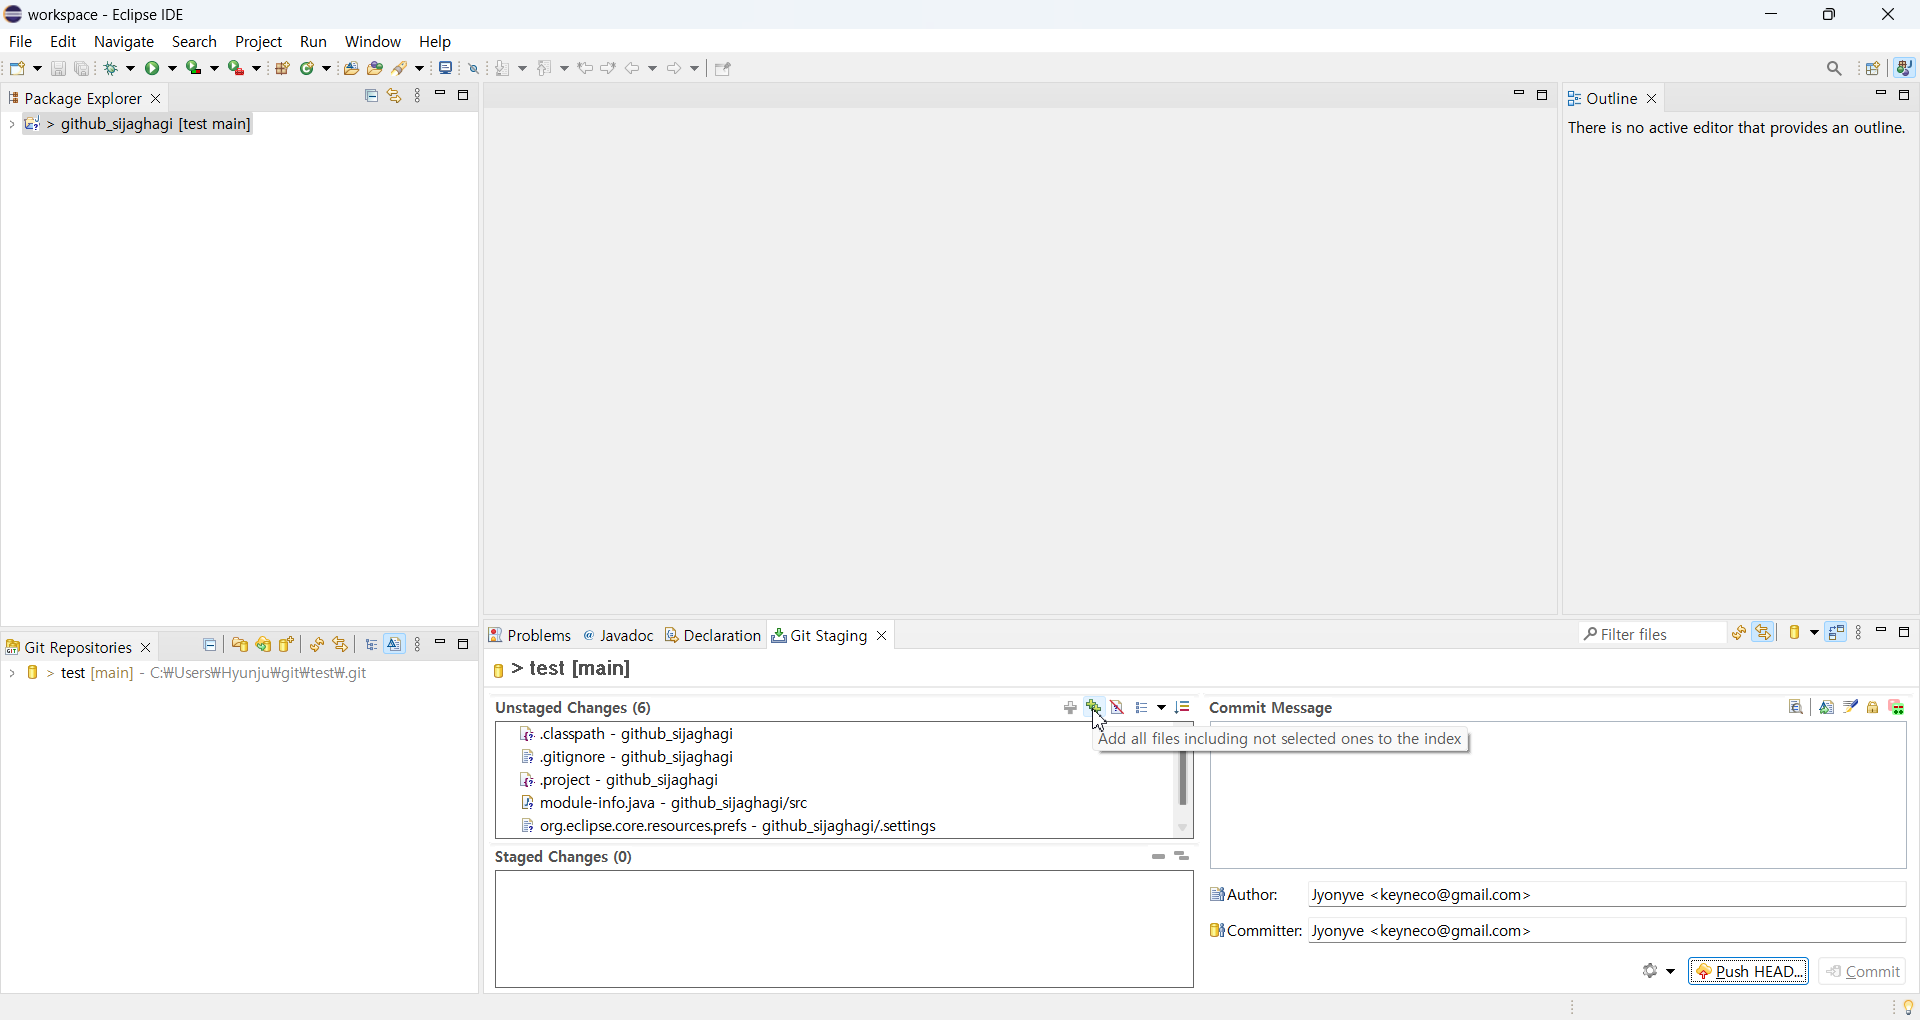Screen dimensions: 1920x1020
Task: Create a new Java class
Action: [x=309, y=69]
